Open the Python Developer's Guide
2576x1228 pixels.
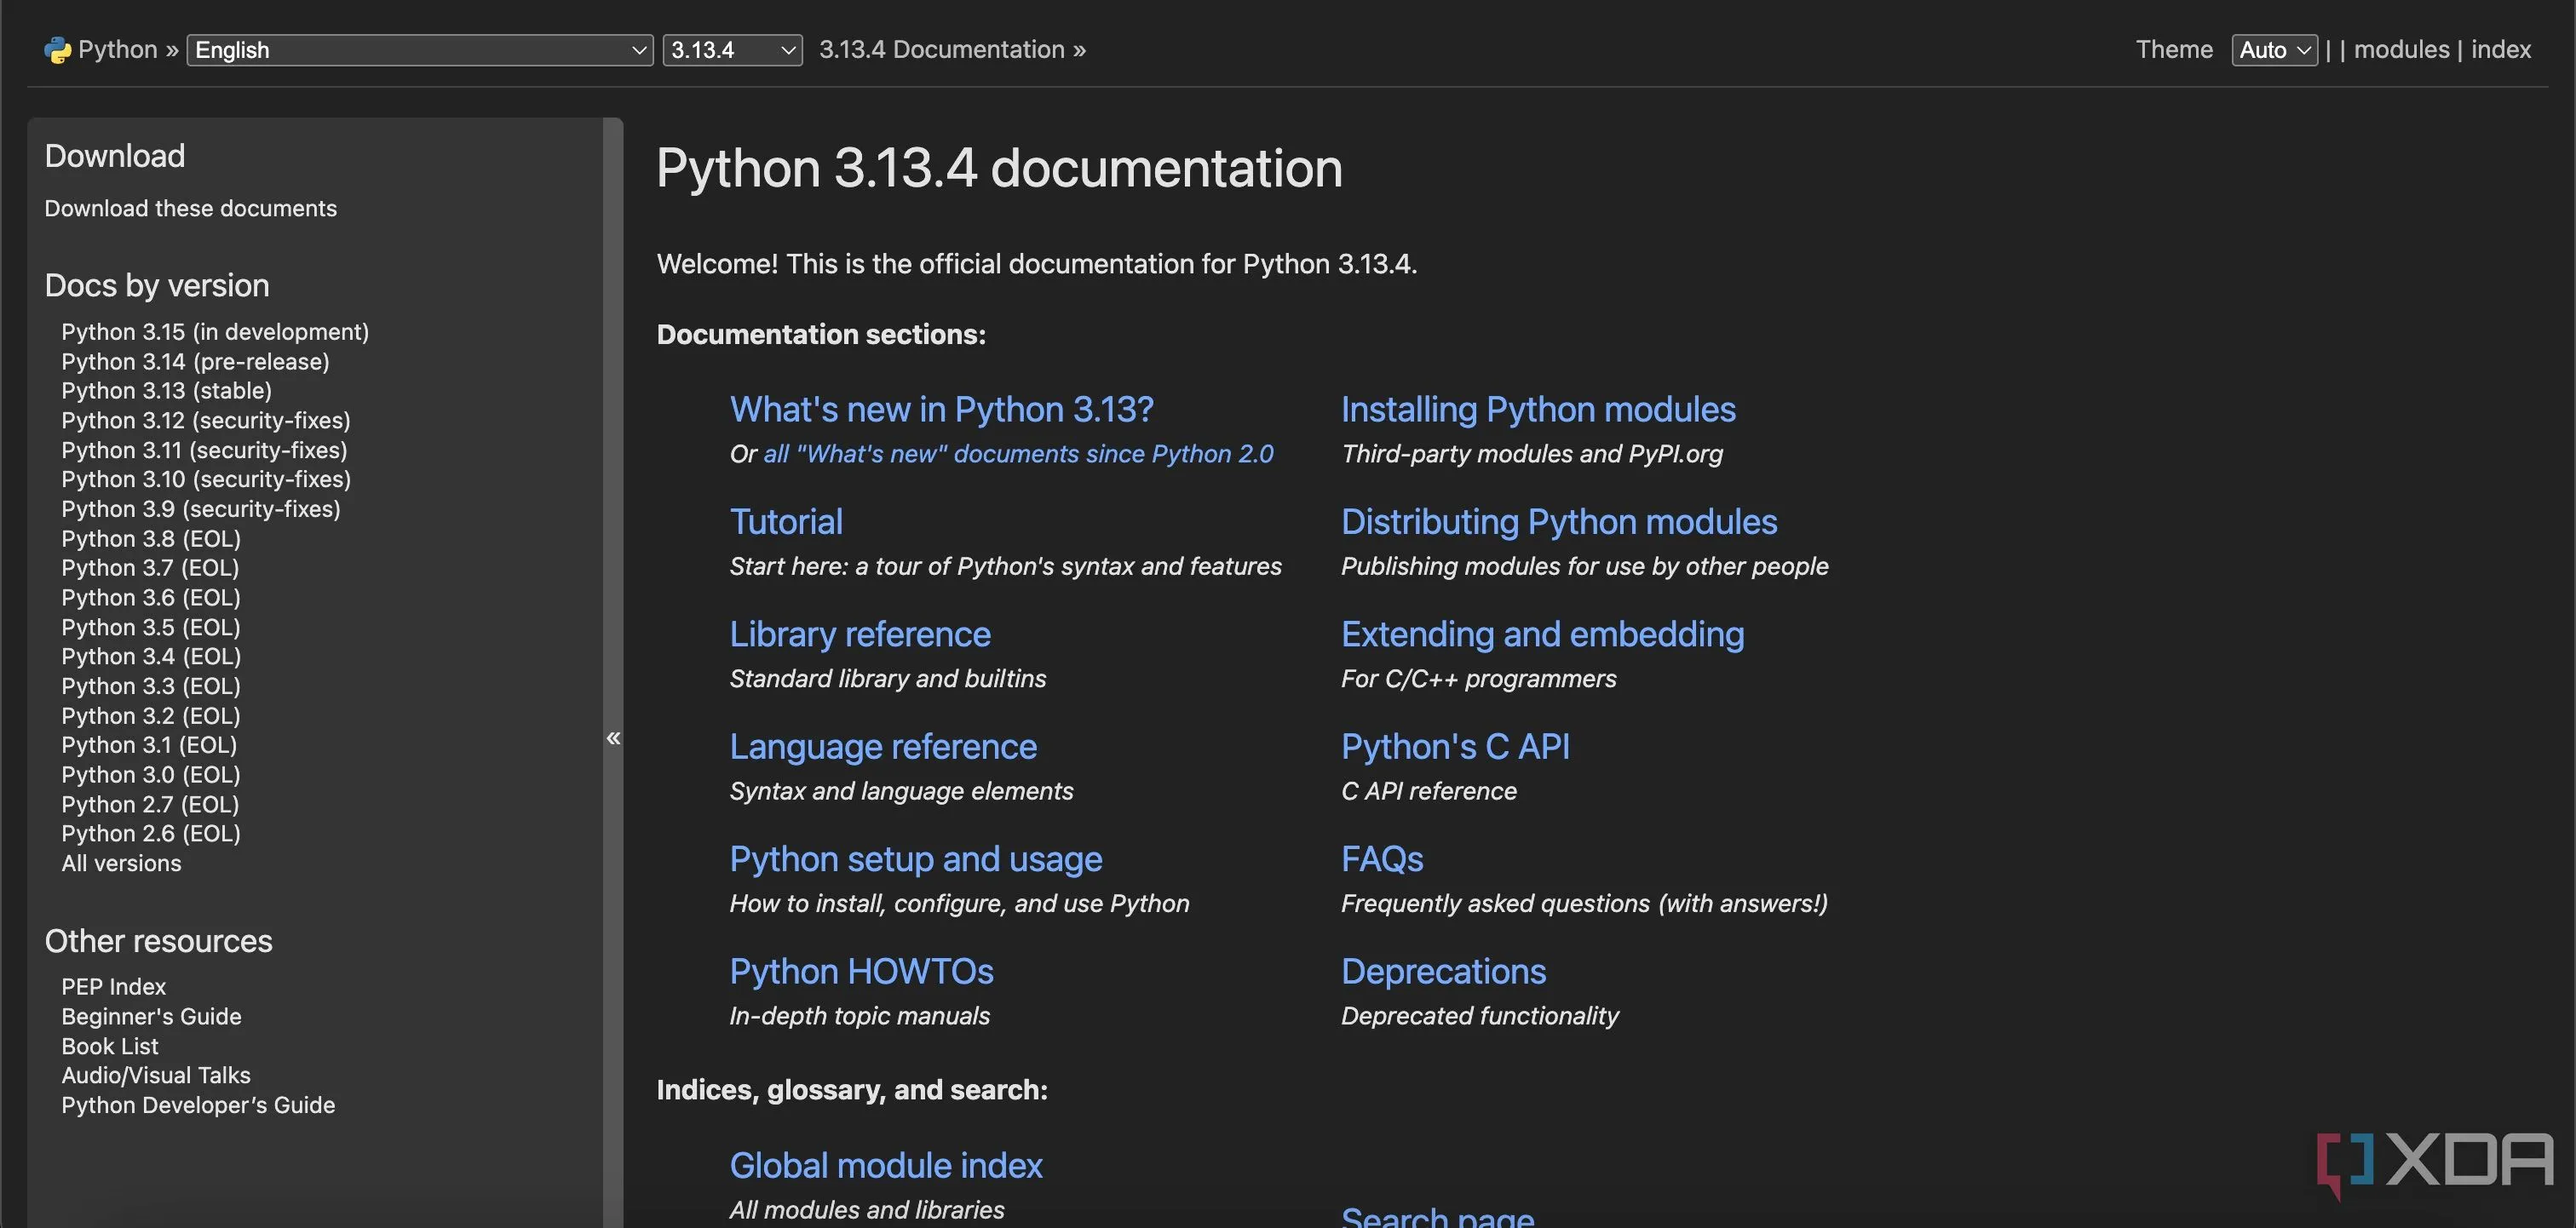pos(197,1105)
